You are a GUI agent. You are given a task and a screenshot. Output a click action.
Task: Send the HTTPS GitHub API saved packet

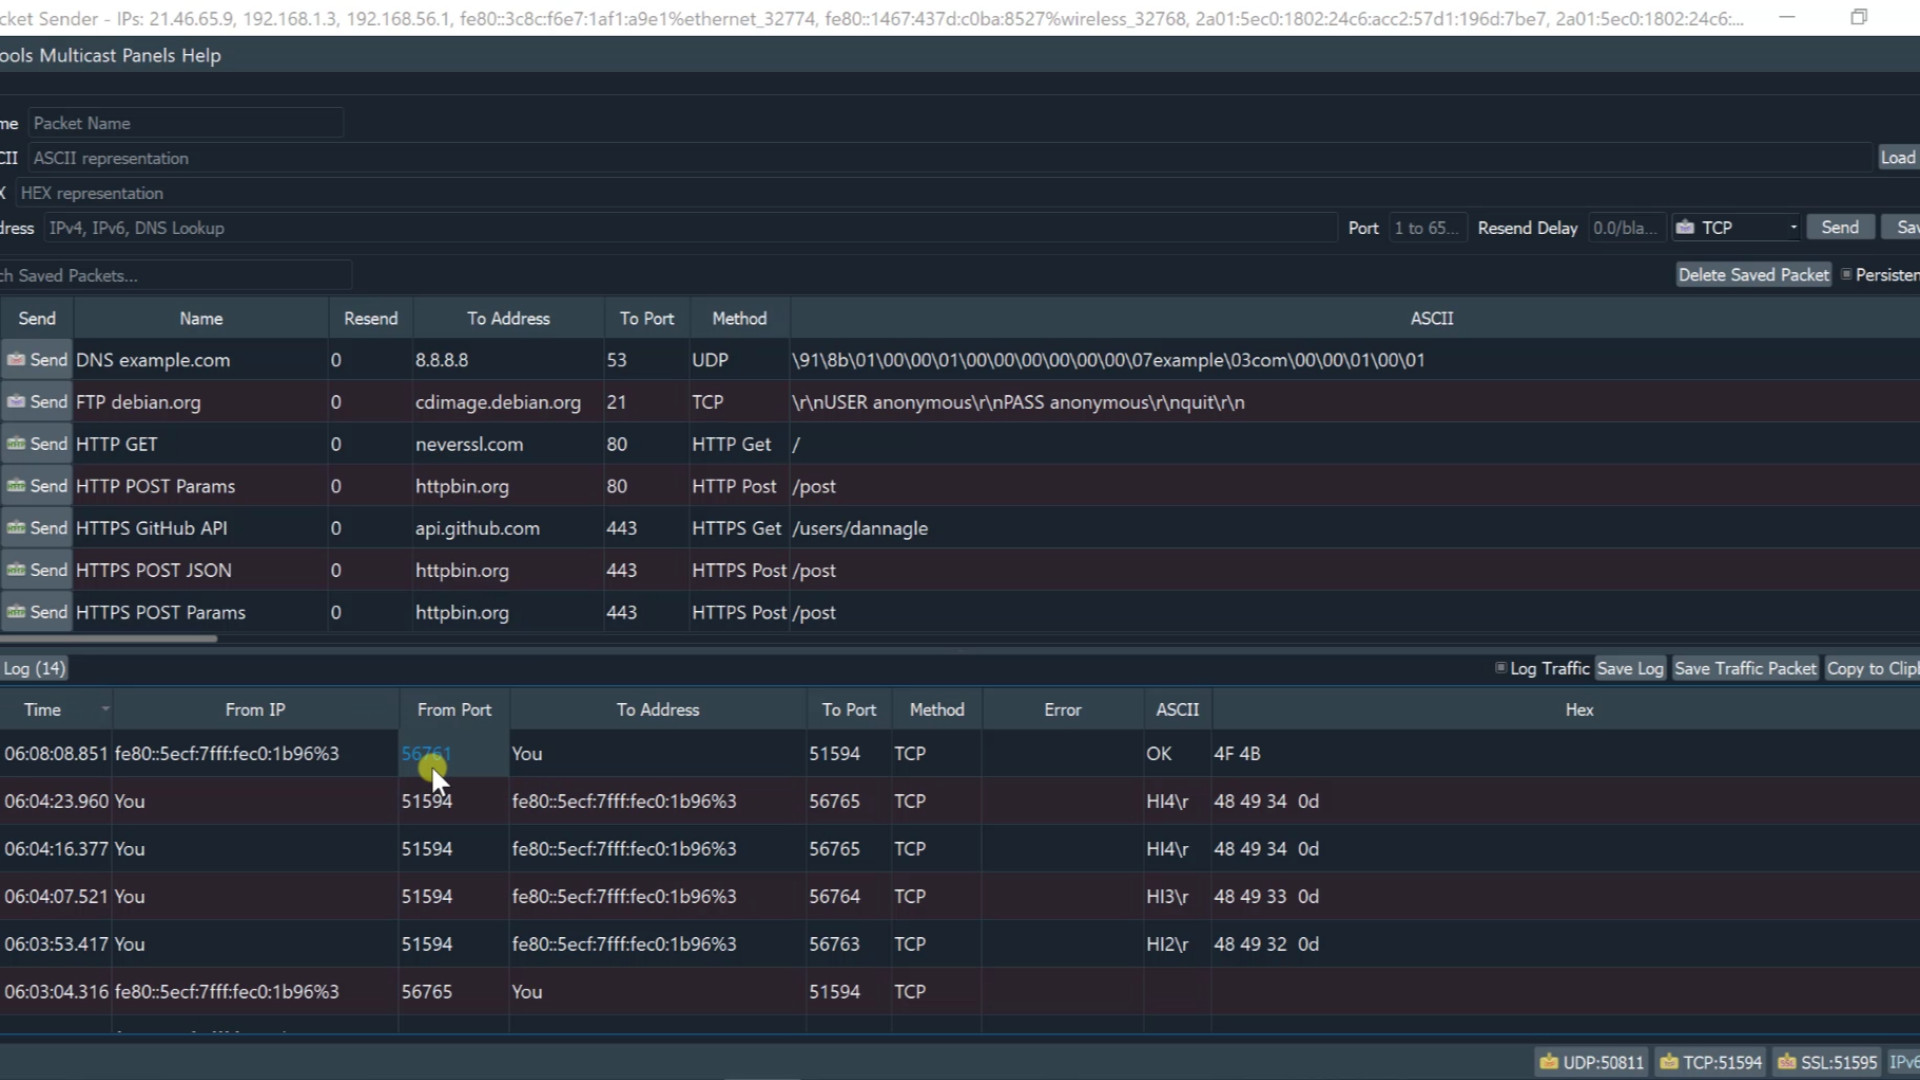coord(36,528)
